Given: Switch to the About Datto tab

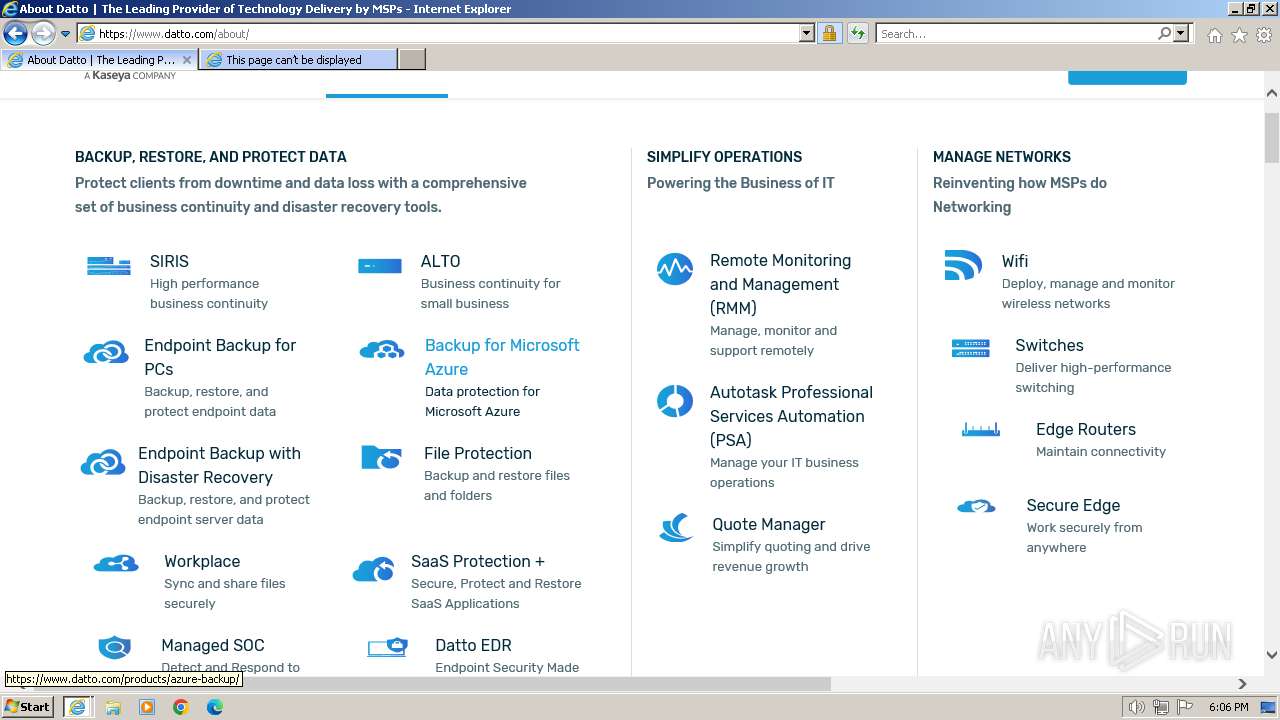Looking at the screenshot, I should click(x=100, y=60).
